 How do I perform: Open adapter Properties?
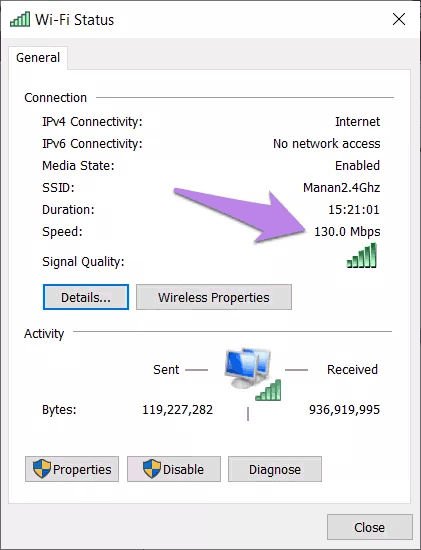72,469
